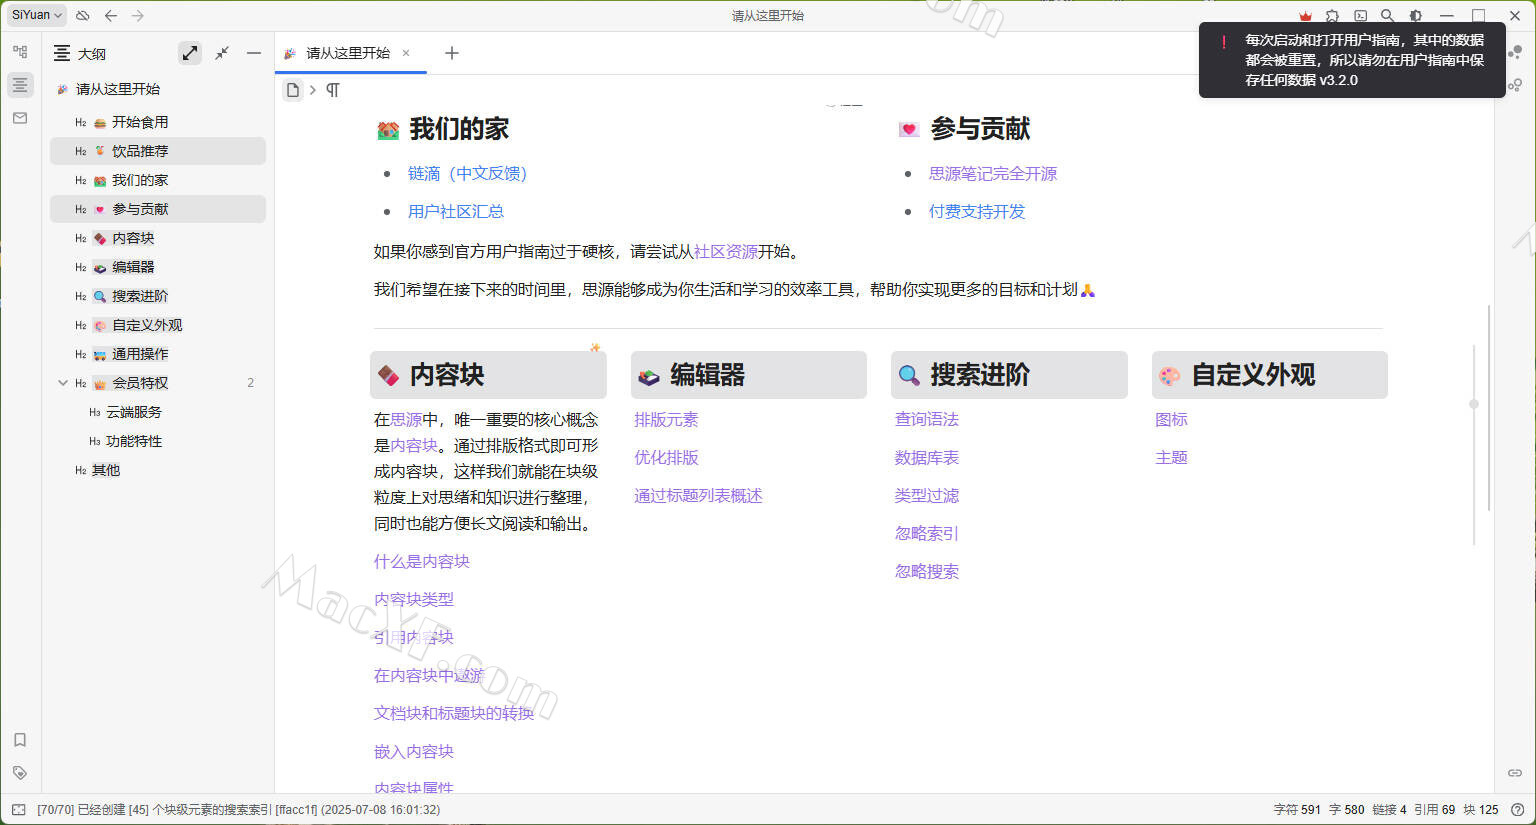
Task: Click the document icon in breadcrumb
Action: click(x=293, y=90)
